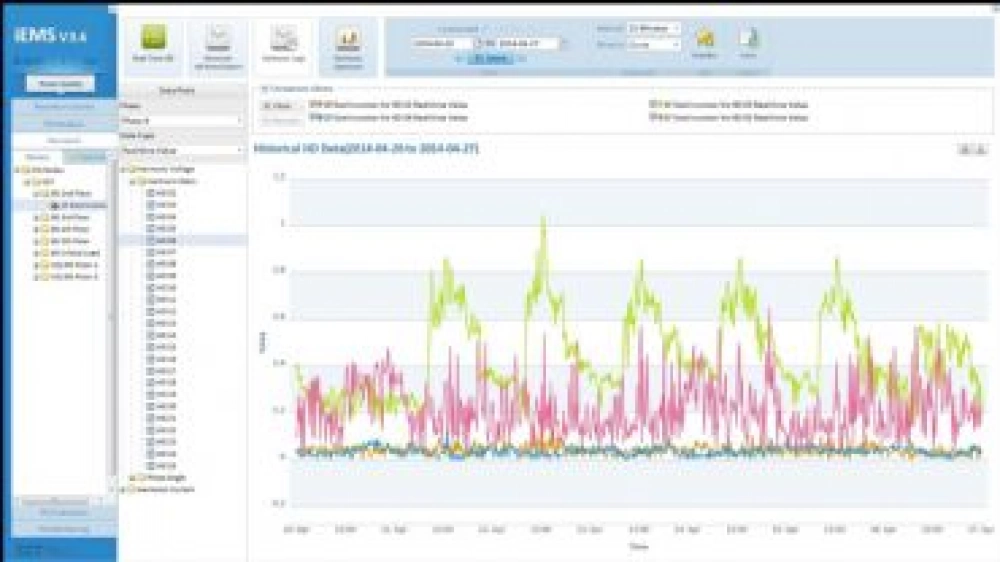Click the document icon right of Visualize

pos(748,38)
